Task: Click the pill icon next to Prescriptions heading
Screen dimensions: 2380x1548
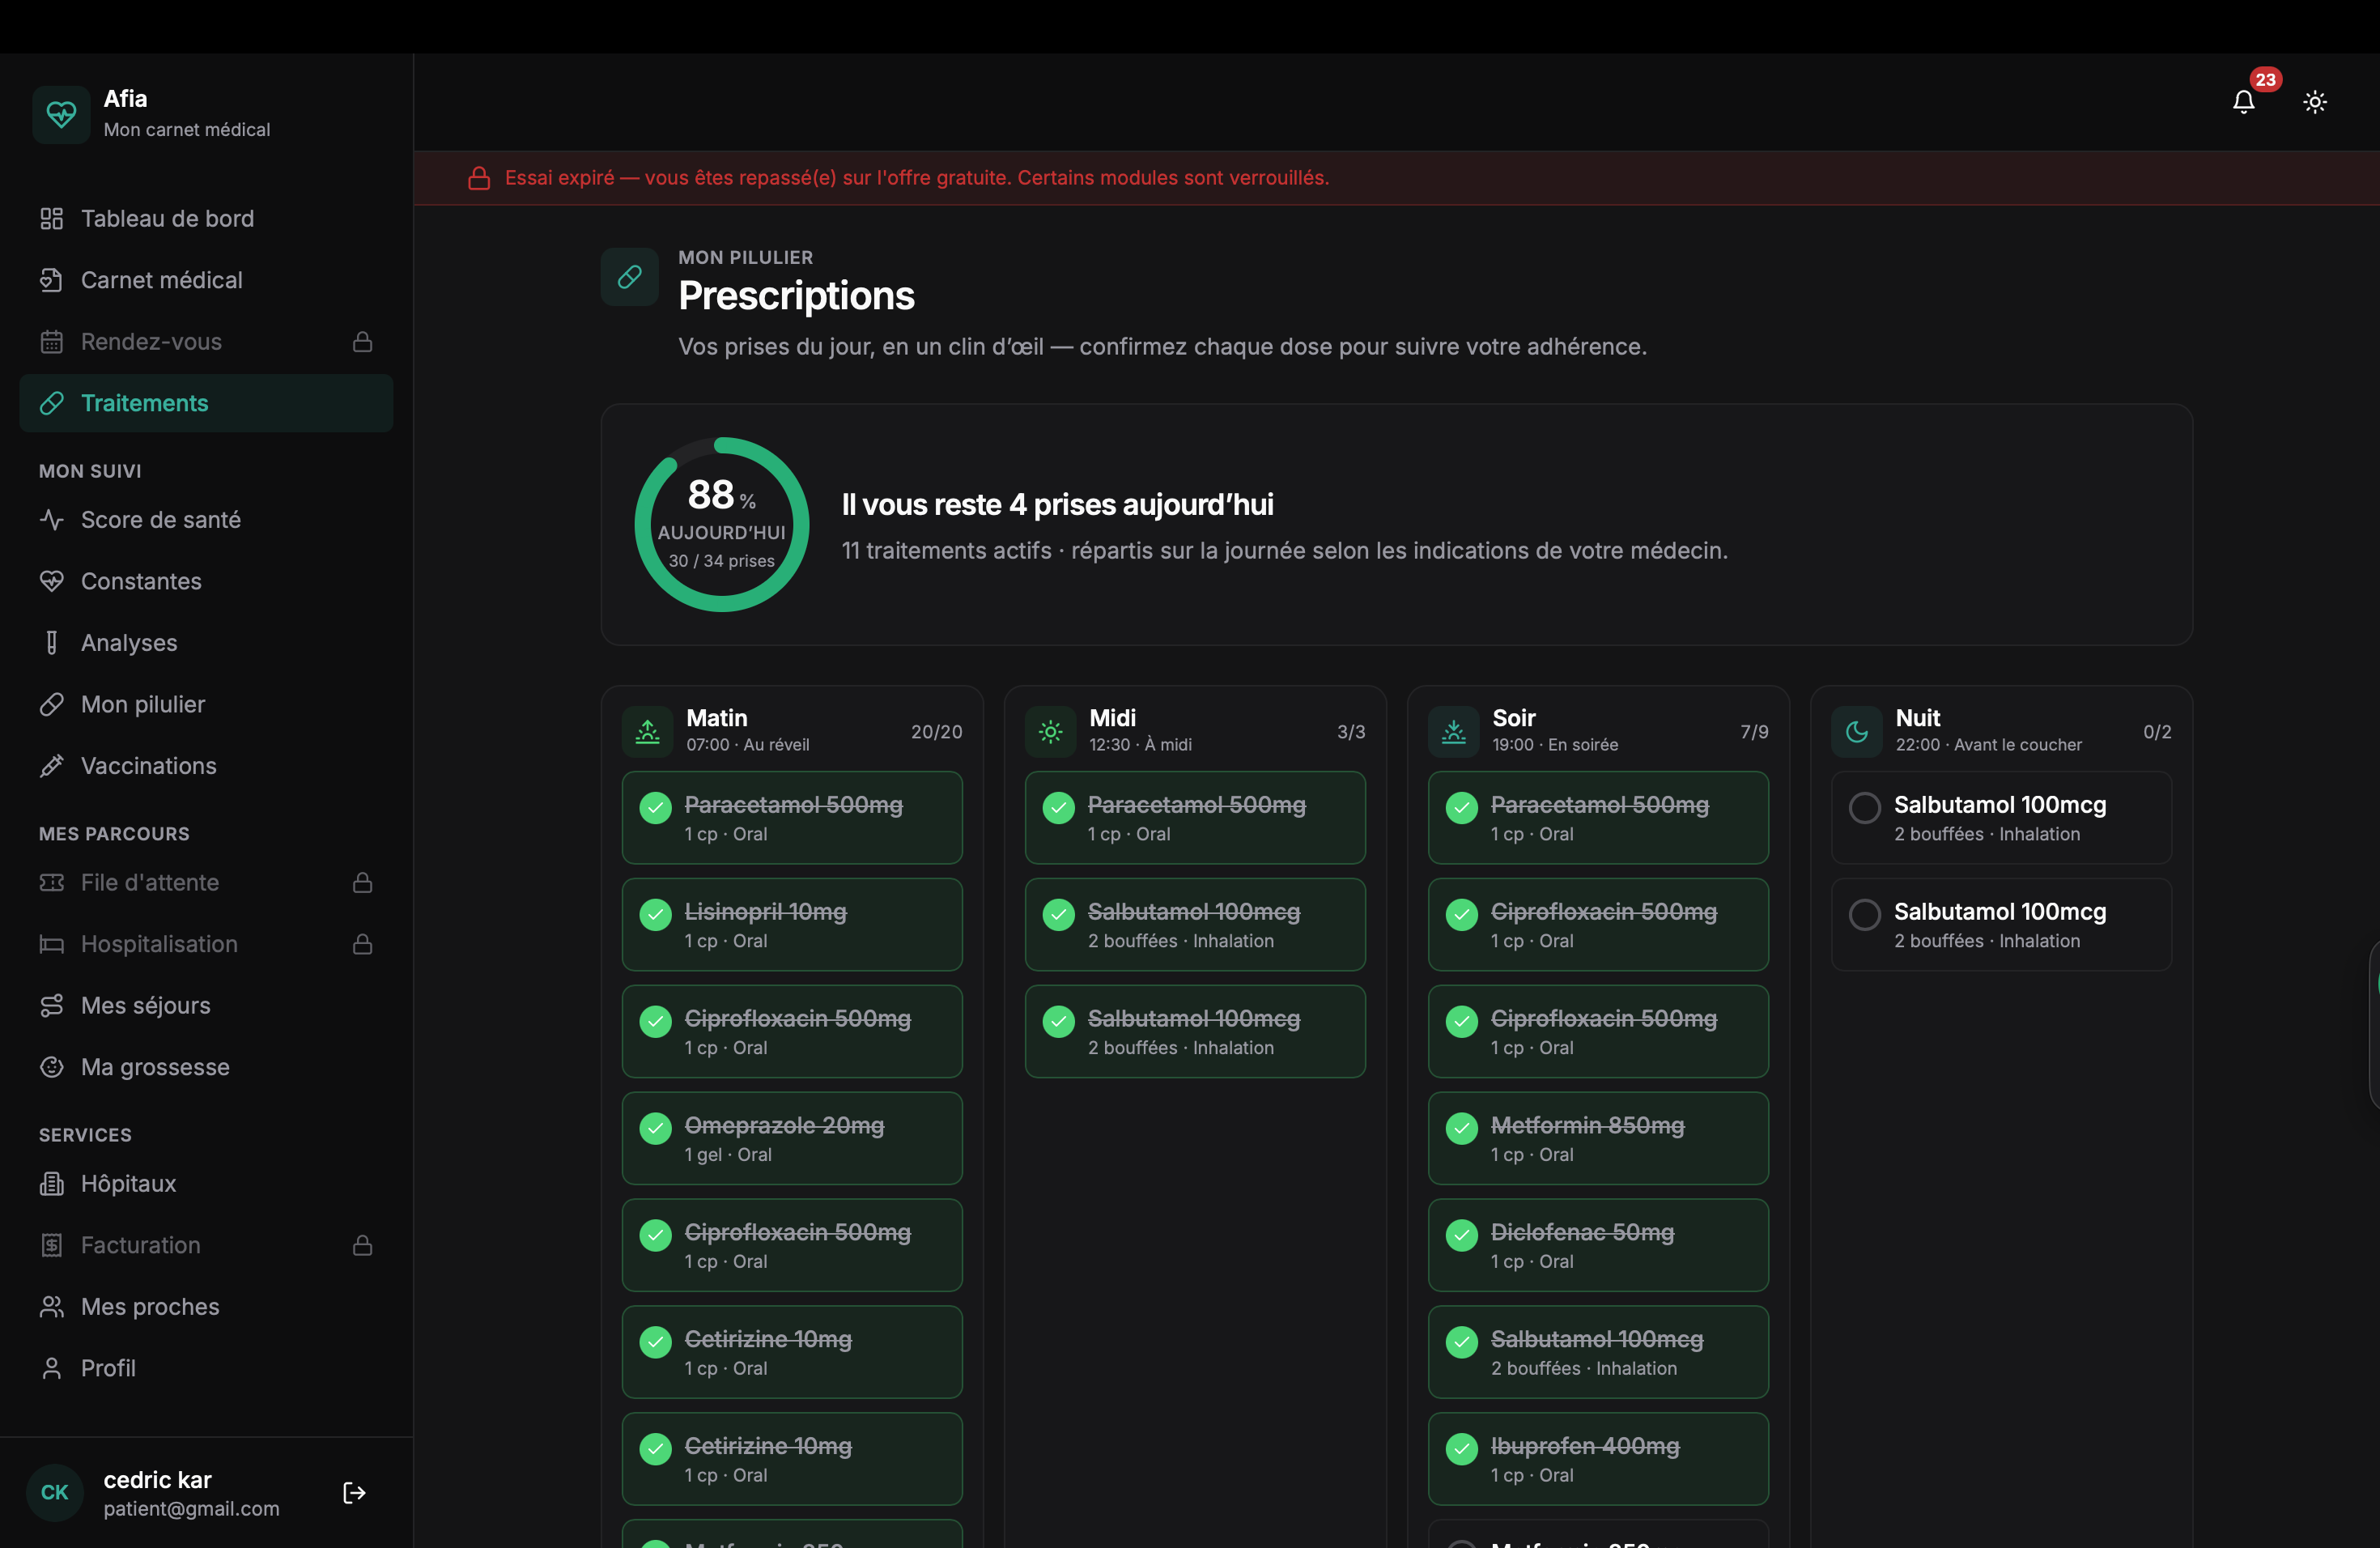Action: point(629,277)
